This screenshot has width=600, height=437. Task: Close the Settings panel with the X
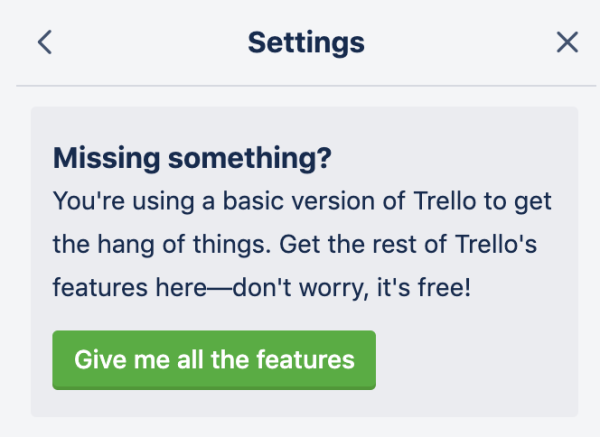pos(567,42)
